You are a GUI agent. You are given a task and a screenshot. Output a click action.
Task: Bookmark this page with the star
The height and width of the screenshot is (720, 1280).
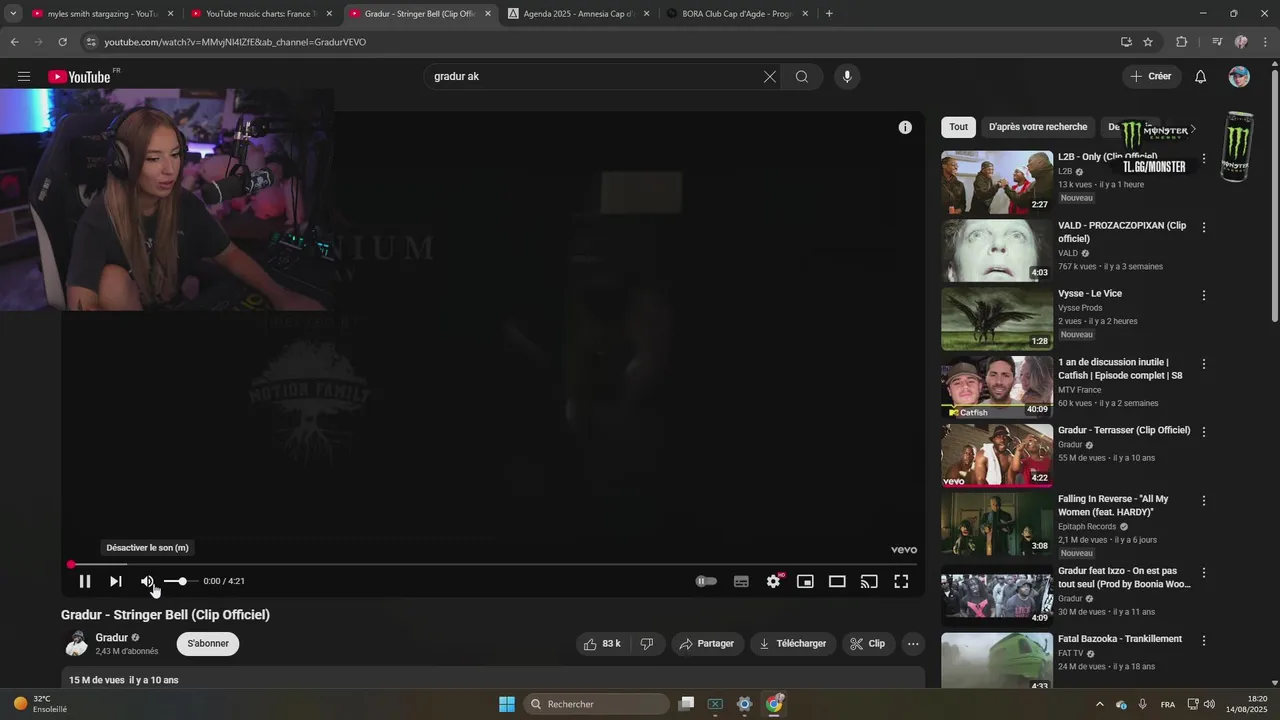(x=1148, y=42)
